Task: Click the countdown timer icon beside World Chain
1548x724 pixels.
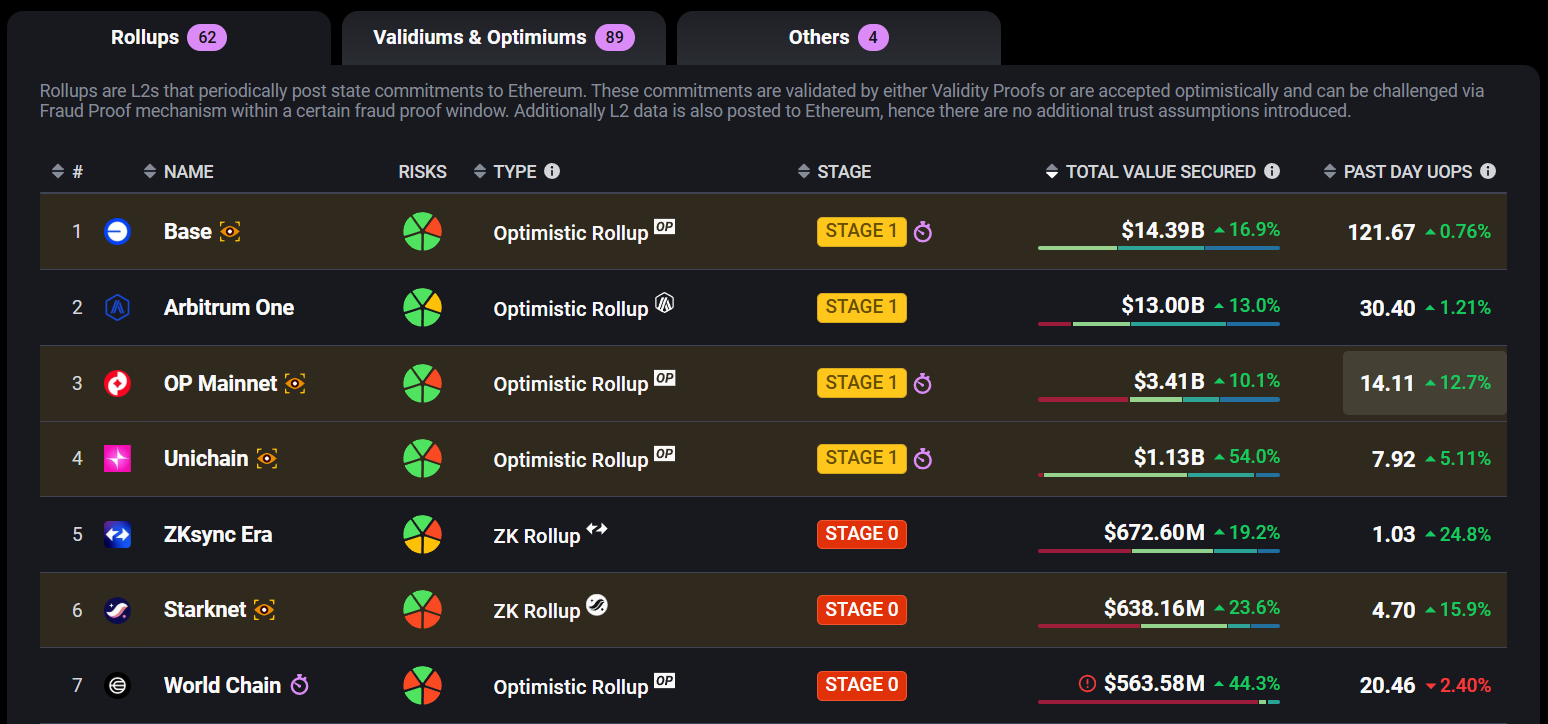Action: pyautogui.click(x=300, y=685)
